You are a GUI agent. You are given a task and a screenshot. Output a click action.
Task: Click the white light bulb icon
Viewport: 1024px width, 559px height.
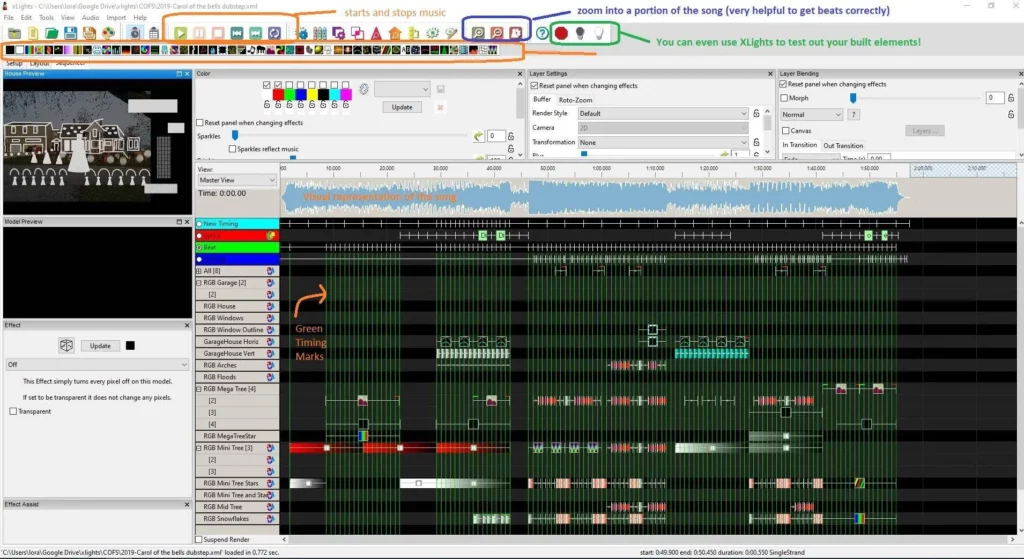(x=598, y=33)
